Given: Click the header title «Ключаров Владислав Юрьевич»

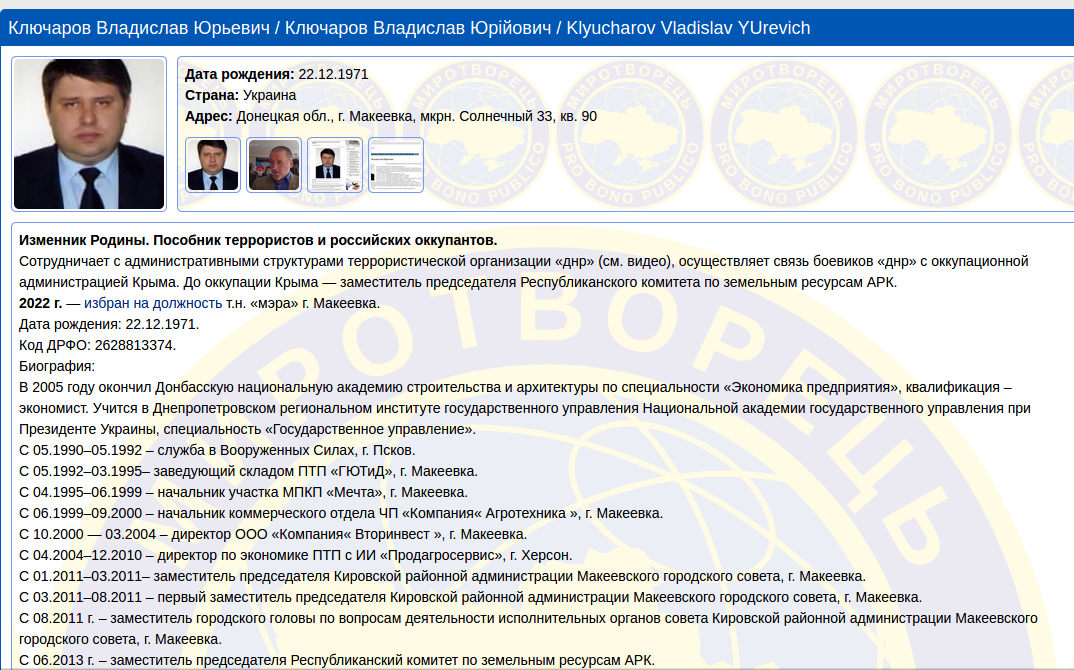Looking at the screenshot, I should coord(139,28).
